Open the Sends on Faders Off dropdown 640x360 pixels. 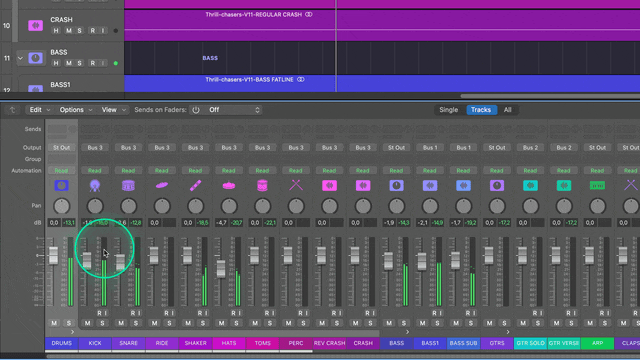234,110
